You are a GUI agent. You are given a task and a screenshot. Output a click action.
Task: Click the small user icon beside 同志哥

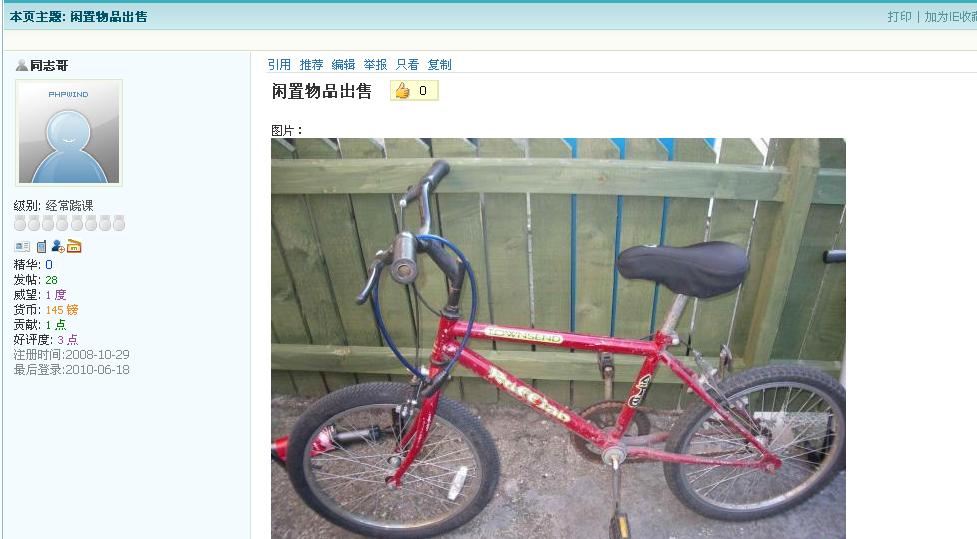tap(22, 65)
